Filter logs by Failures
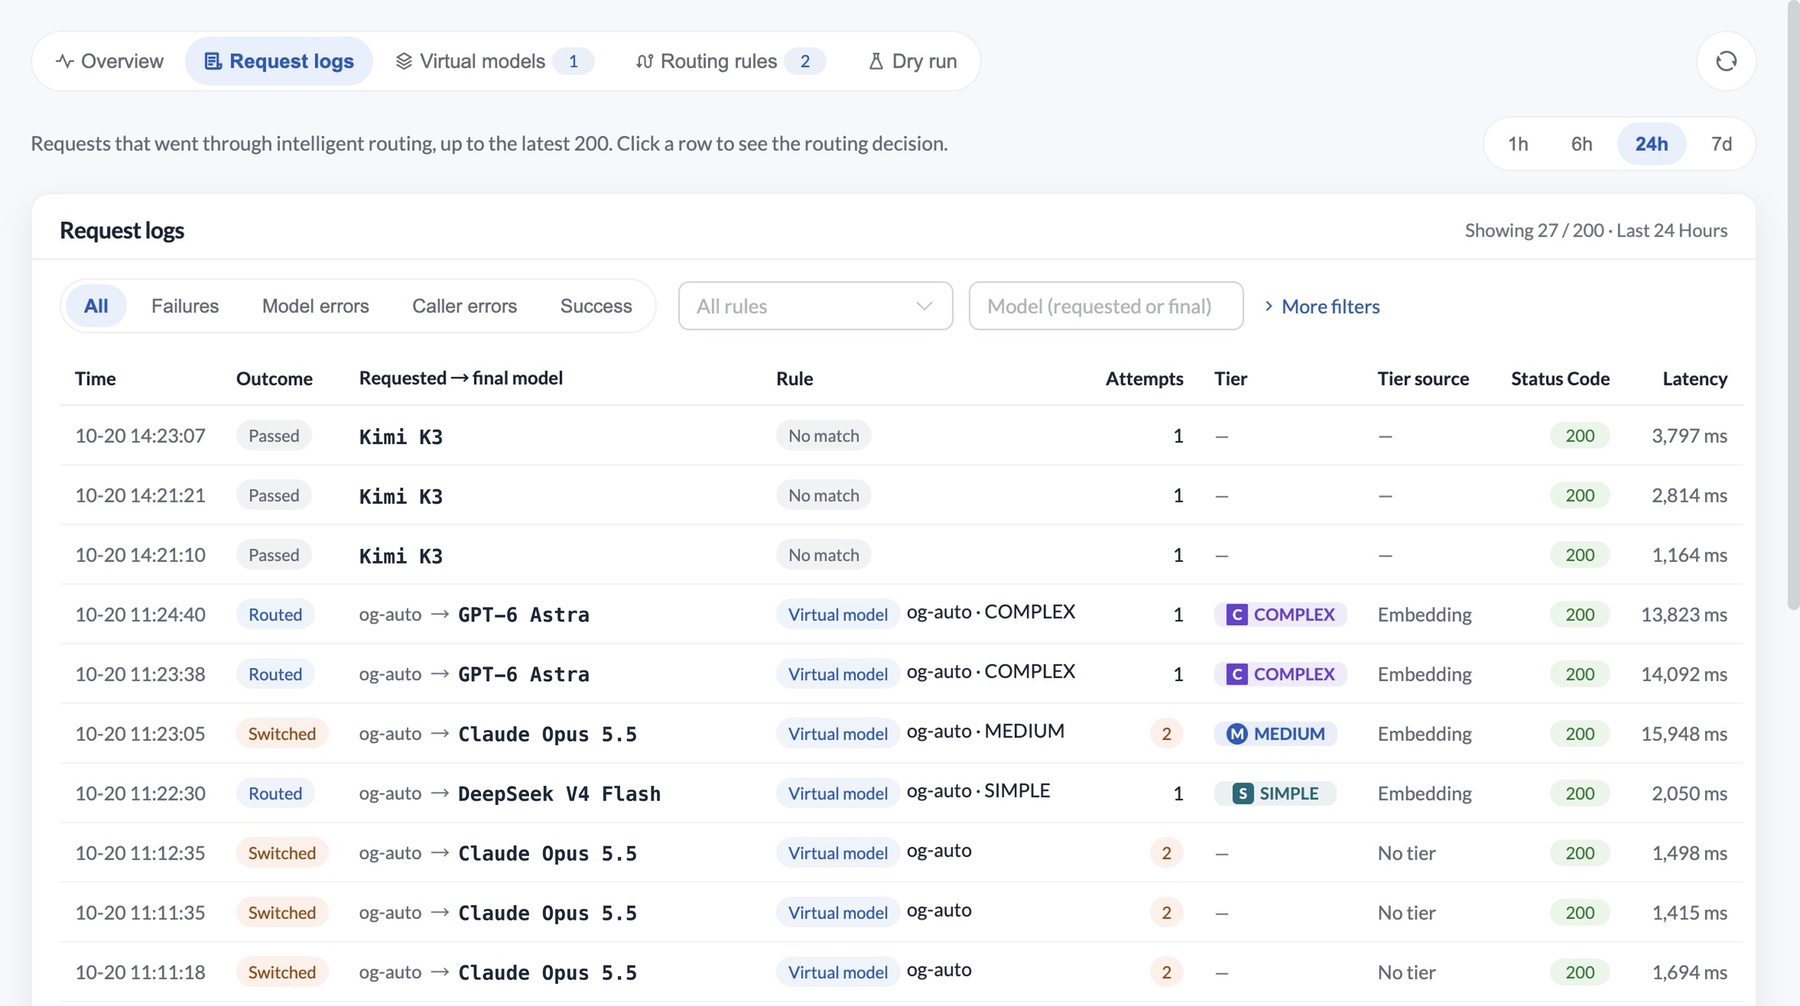Viewport: 1800px width, 1006px height. (185, 306)
